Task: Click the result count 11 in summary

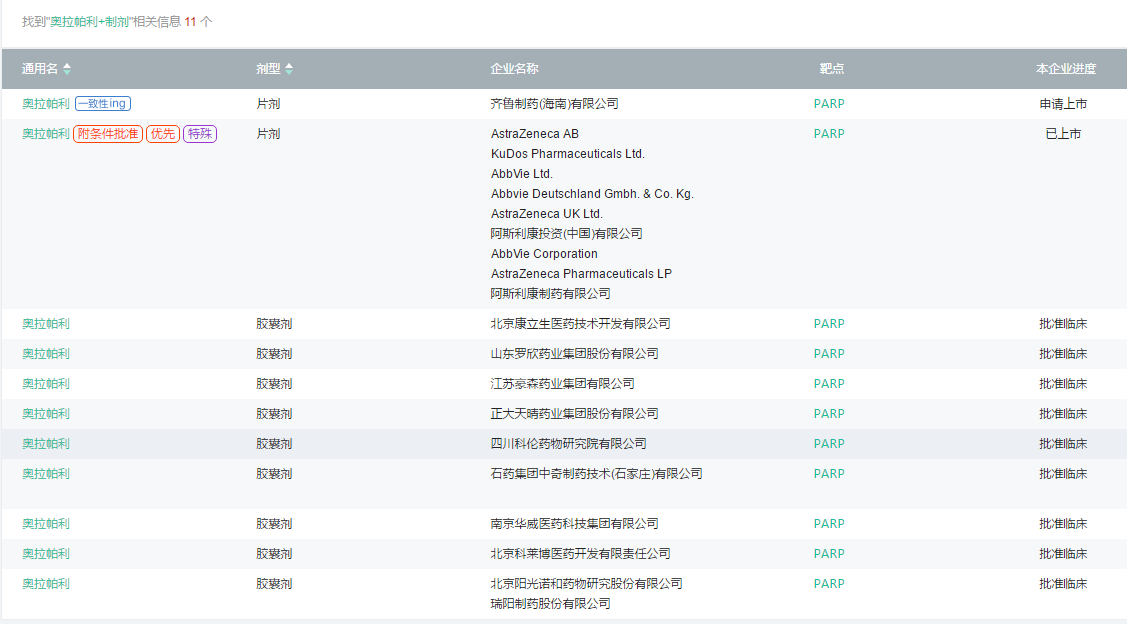Action: pyautogui.click(x=190, y=22)
